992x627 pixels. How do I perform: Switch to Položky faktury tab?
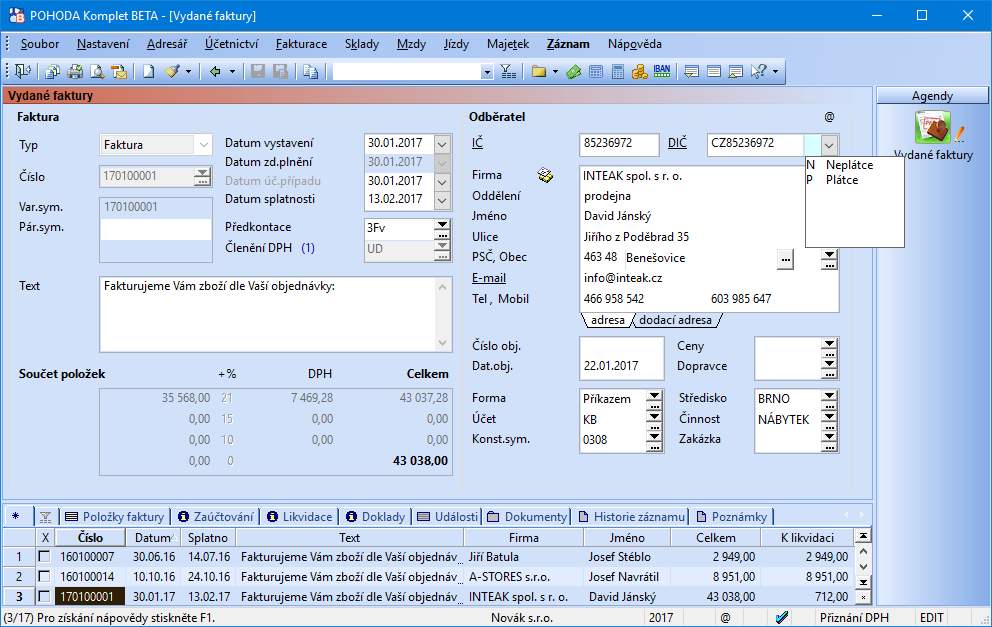point(115,517)
